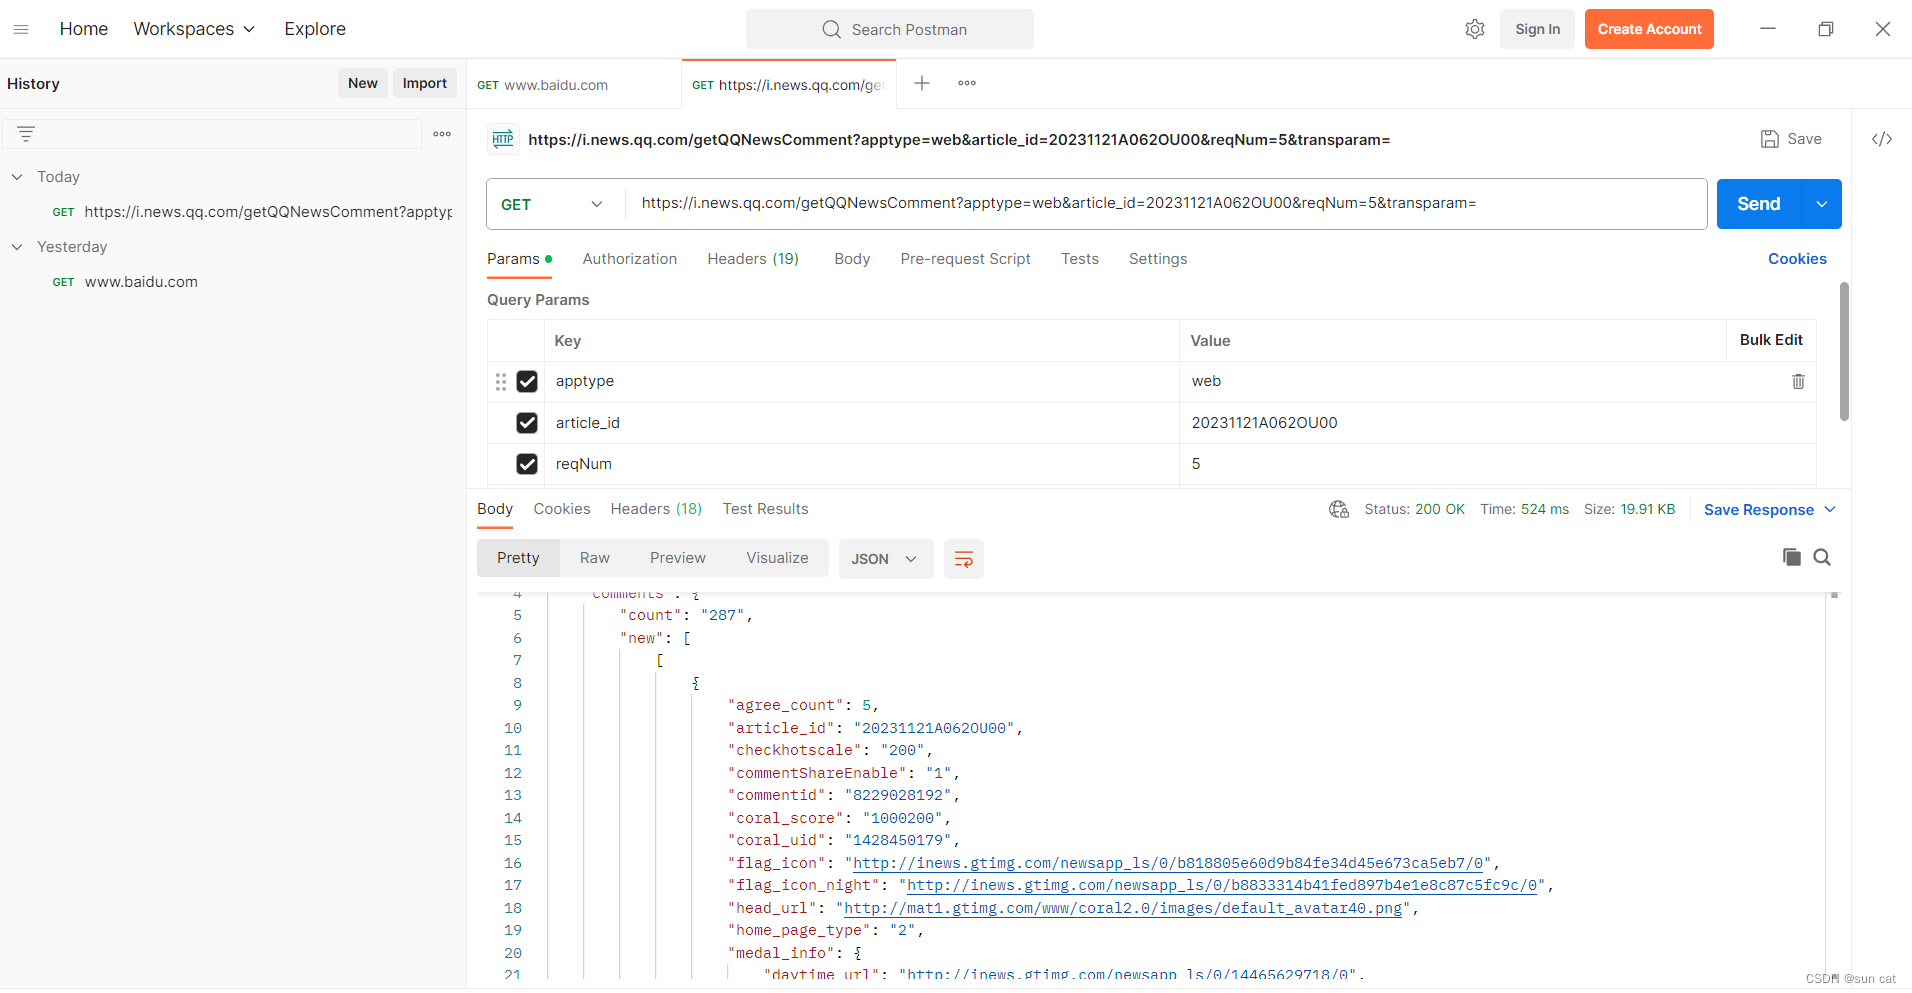Click the Import button
This screenshot has height=993, width=1912.
[425, 83]
